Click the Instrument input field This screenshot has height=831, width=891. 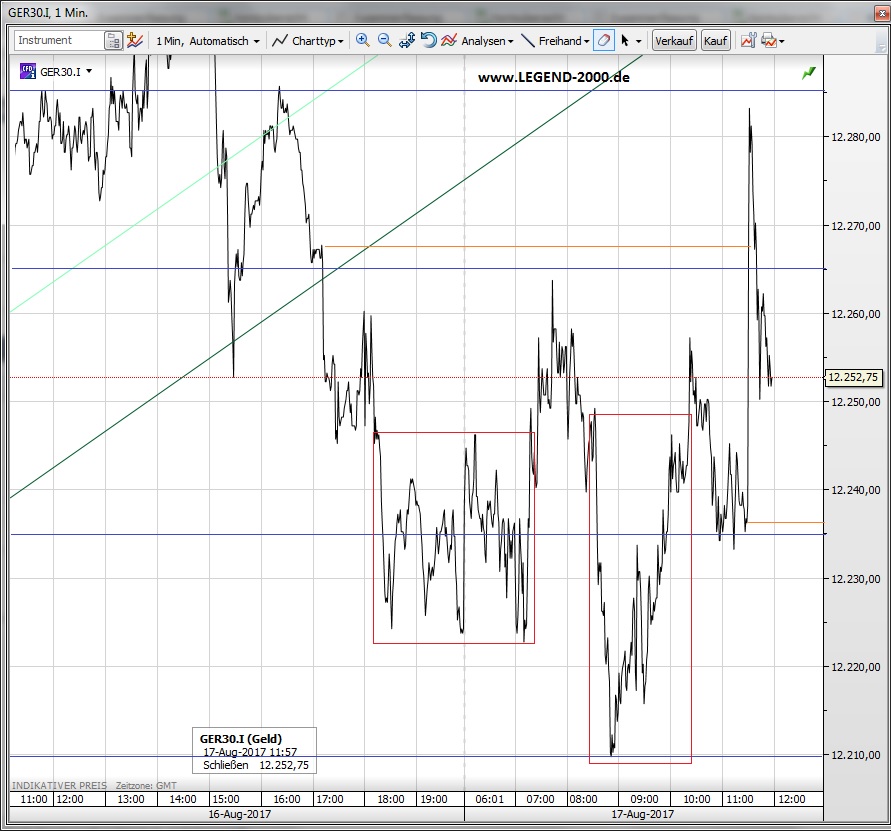(58, 41)
